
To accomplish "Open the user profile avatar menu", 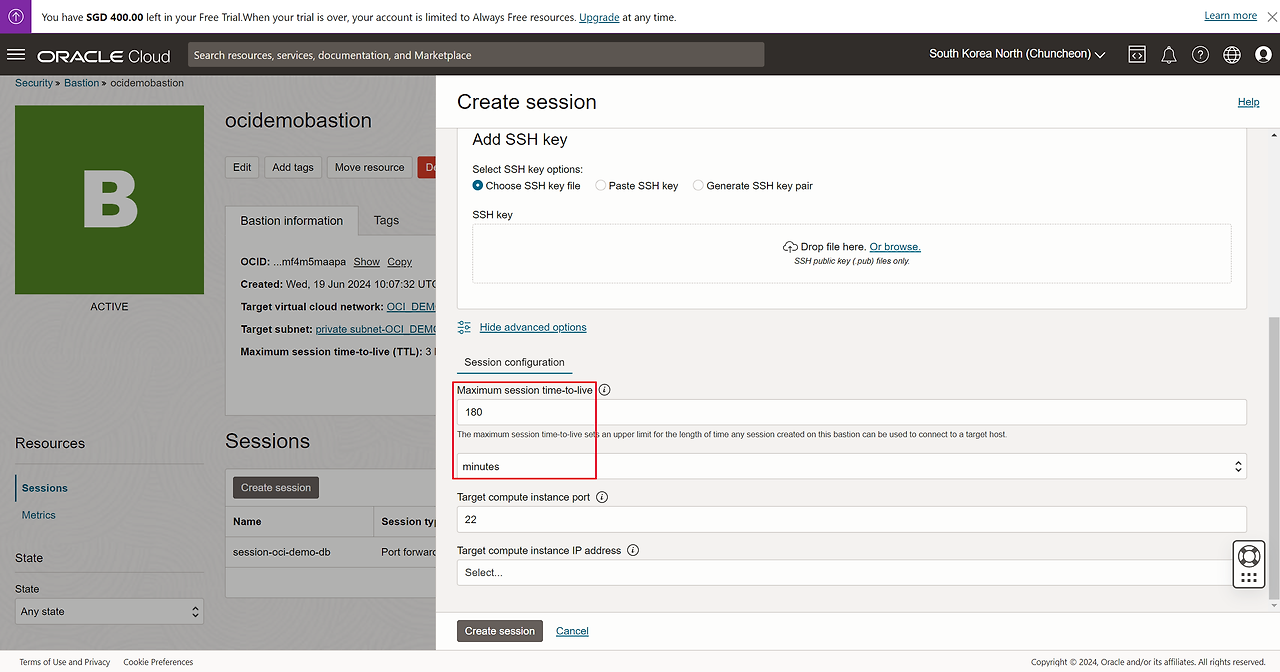I will [1263, 55].
